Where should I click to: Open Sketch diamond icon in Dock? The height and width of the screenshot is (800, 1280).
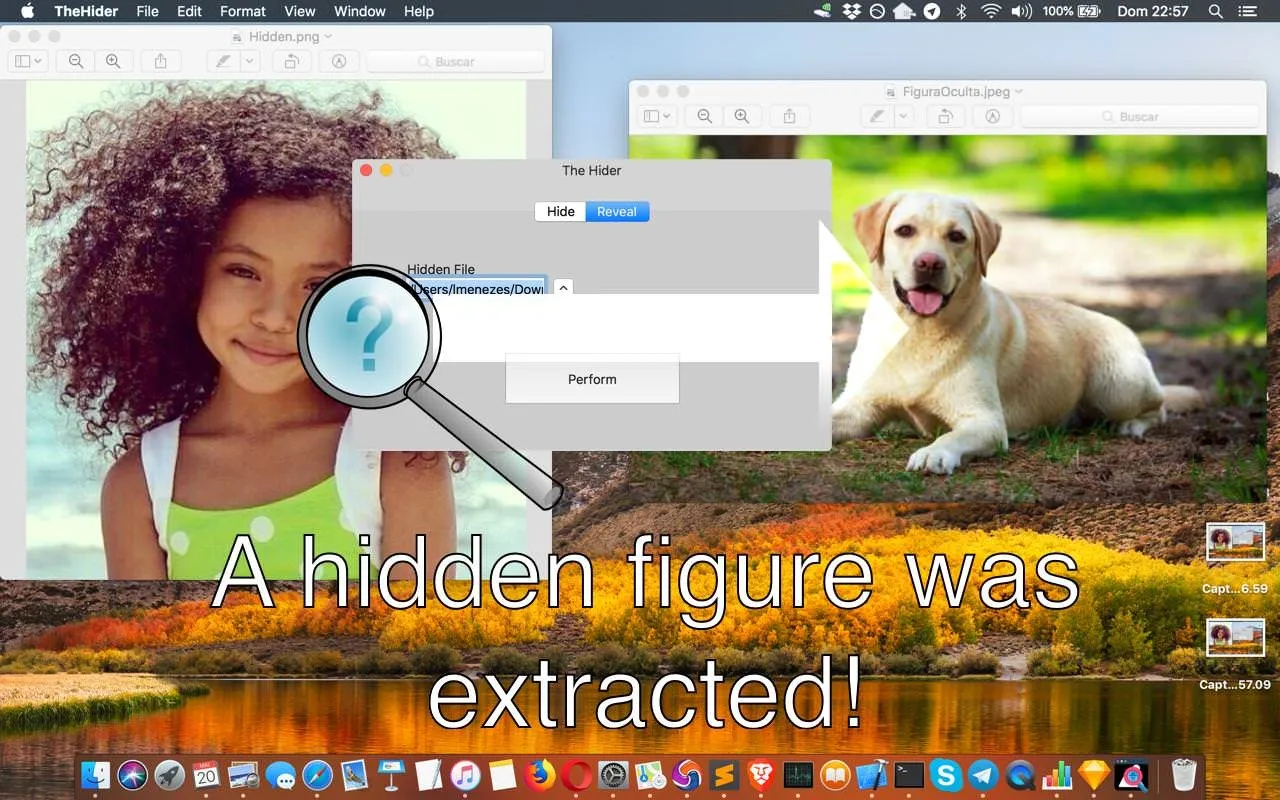click(1095, 774)
